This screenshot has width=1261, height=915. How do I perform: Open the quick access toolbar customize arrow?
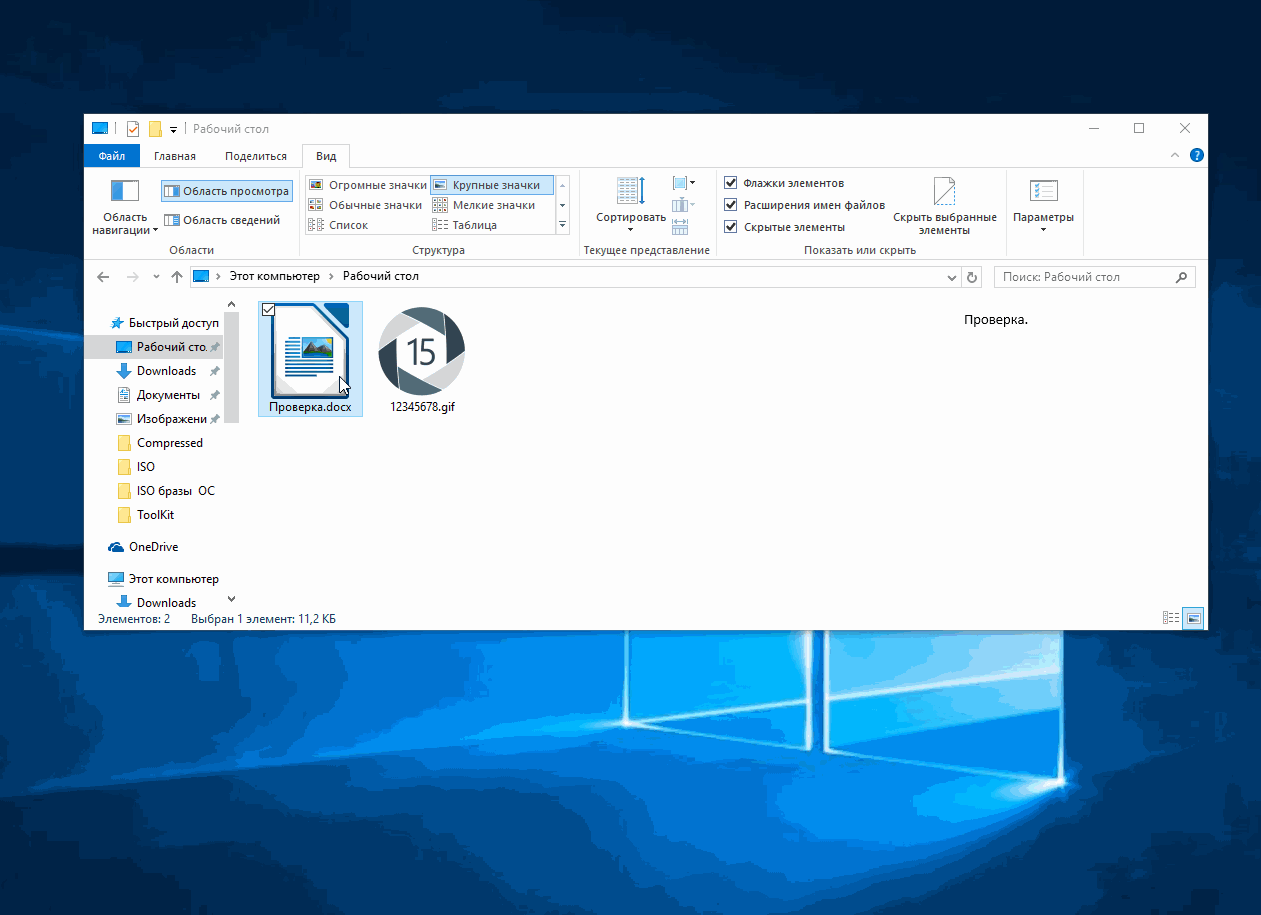(x=173, y=129)
